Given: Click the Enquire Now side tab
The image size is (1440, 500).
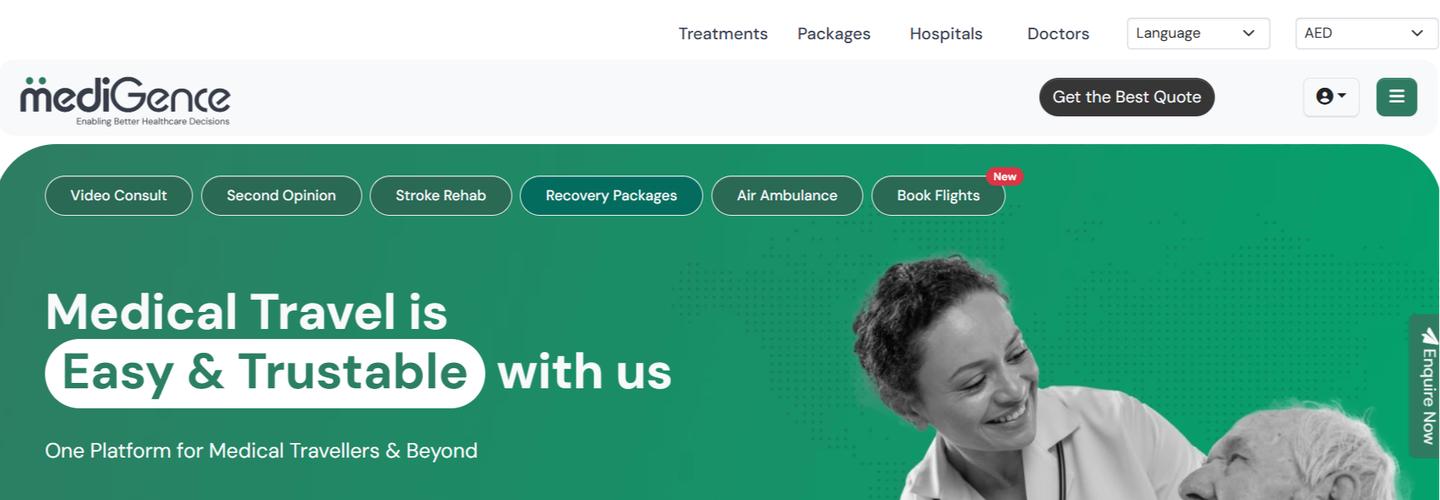Looking at the screenshot, I should 1426,386.
